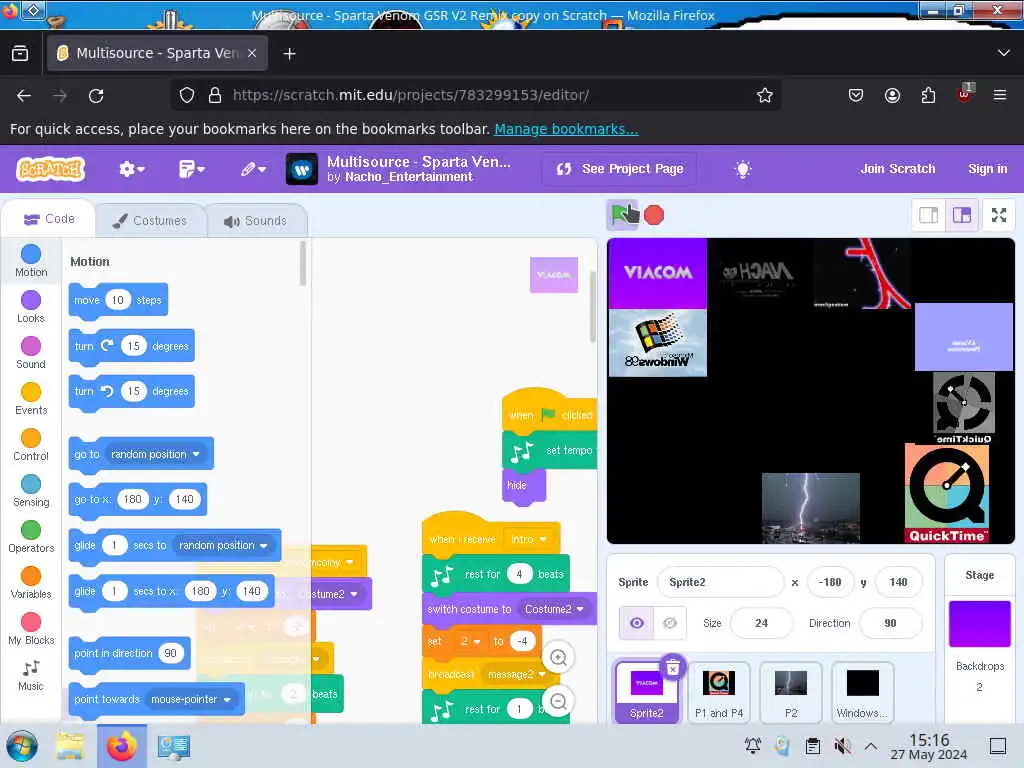Image resolution: width=1024 pixels, height=768 pixels.
Task: Switch to the Costumes tab
Action: coord(150,221)
